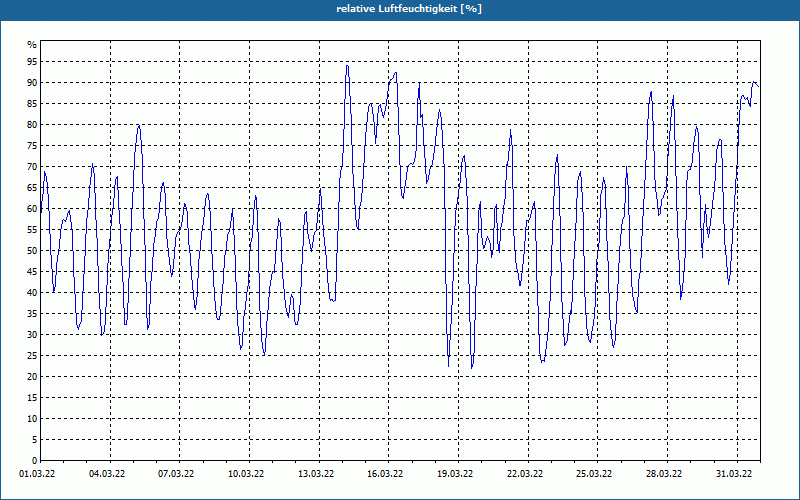Click the y-axis value 30
Image resolution: width=800 pixels, height=500 pixels.
tap(32, 335)
